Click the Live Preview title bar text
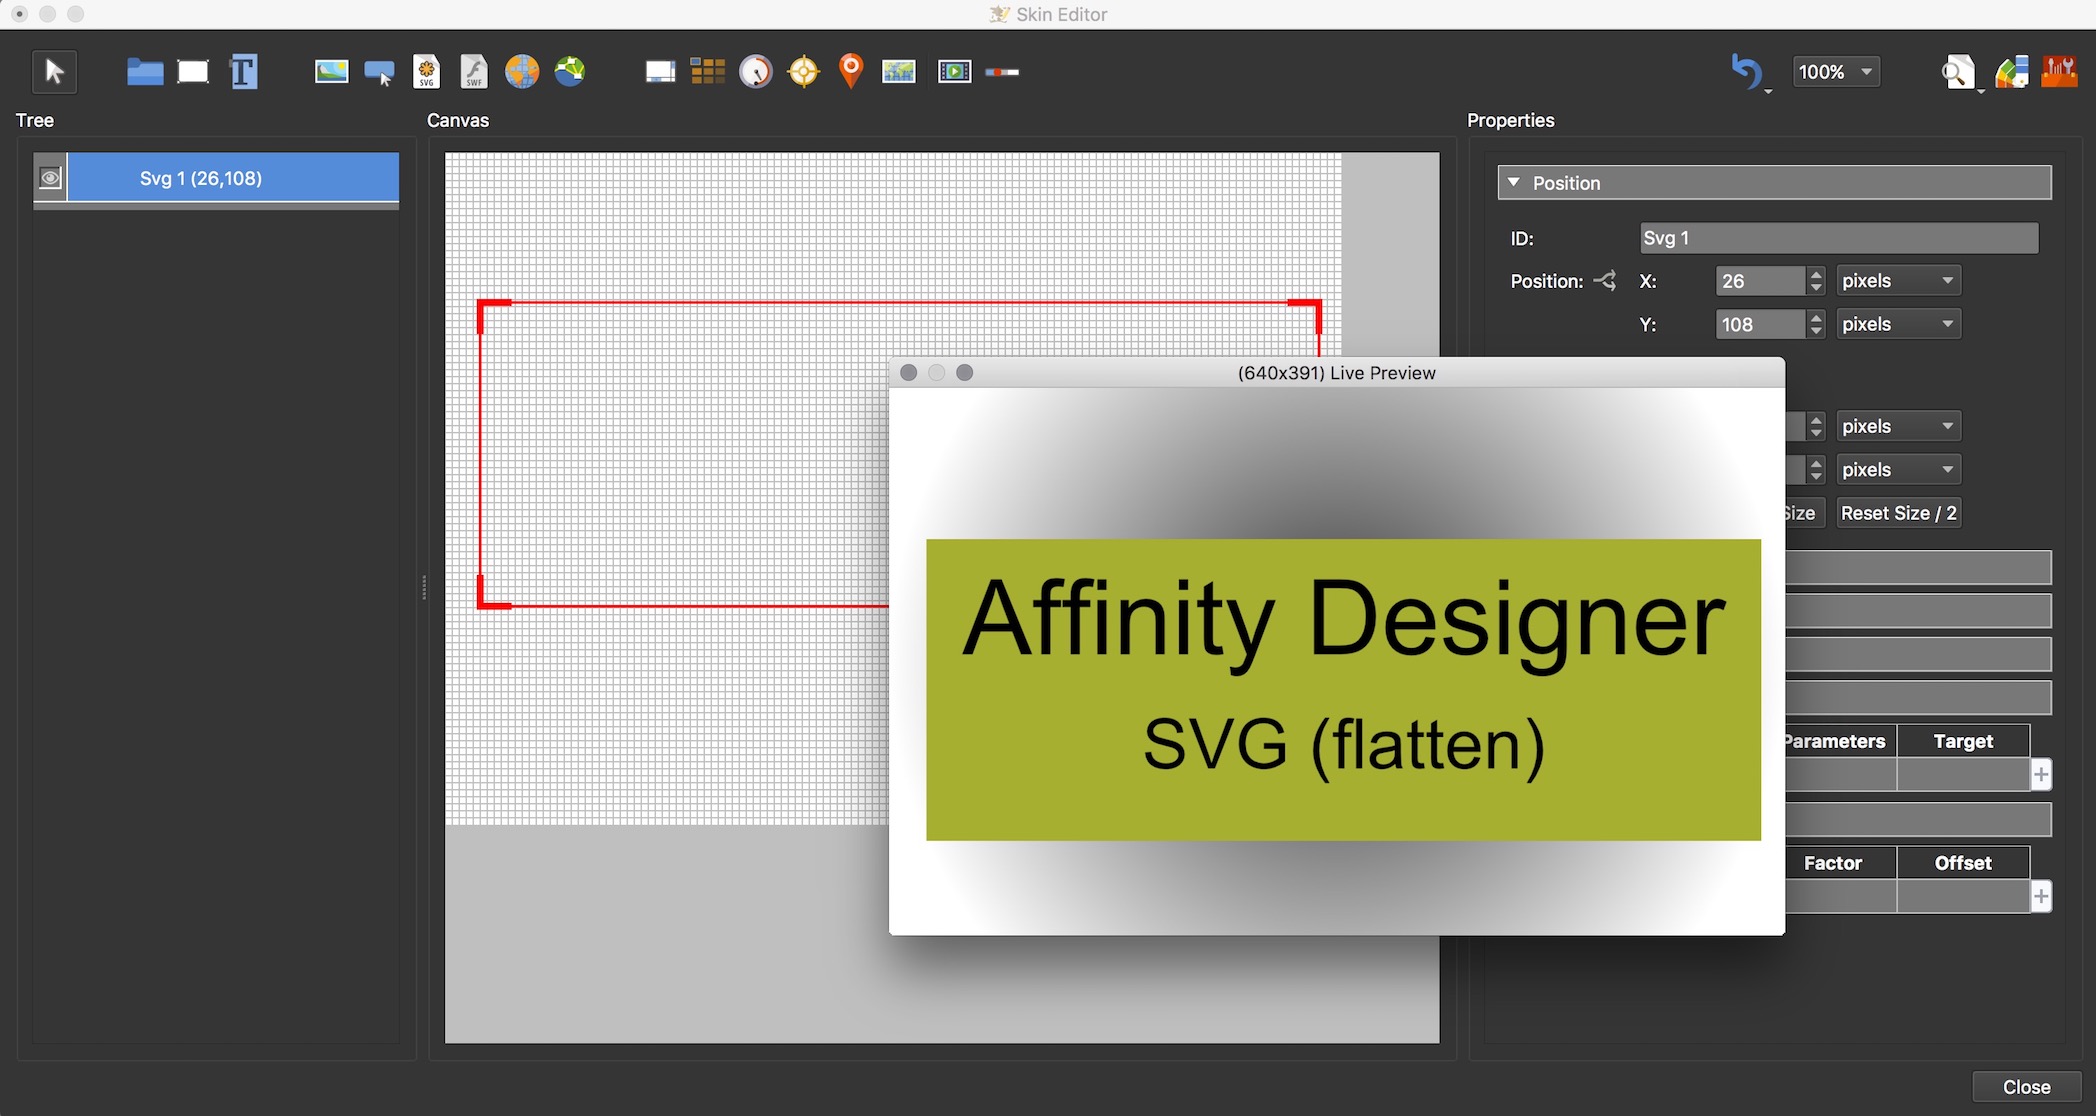The image size is (2096, 1116). click(x=1336, y=373)
